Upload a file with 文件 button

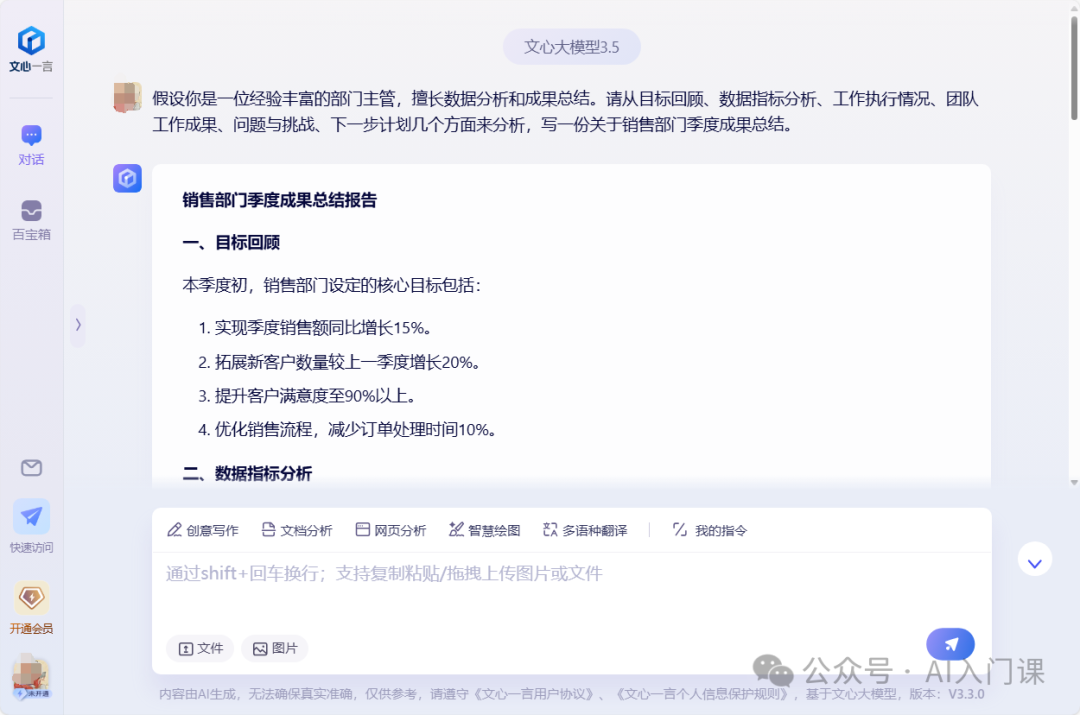tap(200, 648)
